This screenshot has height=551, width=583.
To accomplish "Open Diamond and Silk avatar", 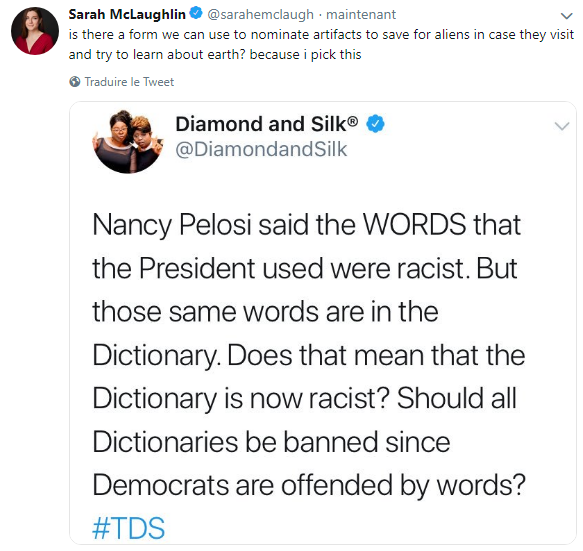I will [x=127, y=141].
